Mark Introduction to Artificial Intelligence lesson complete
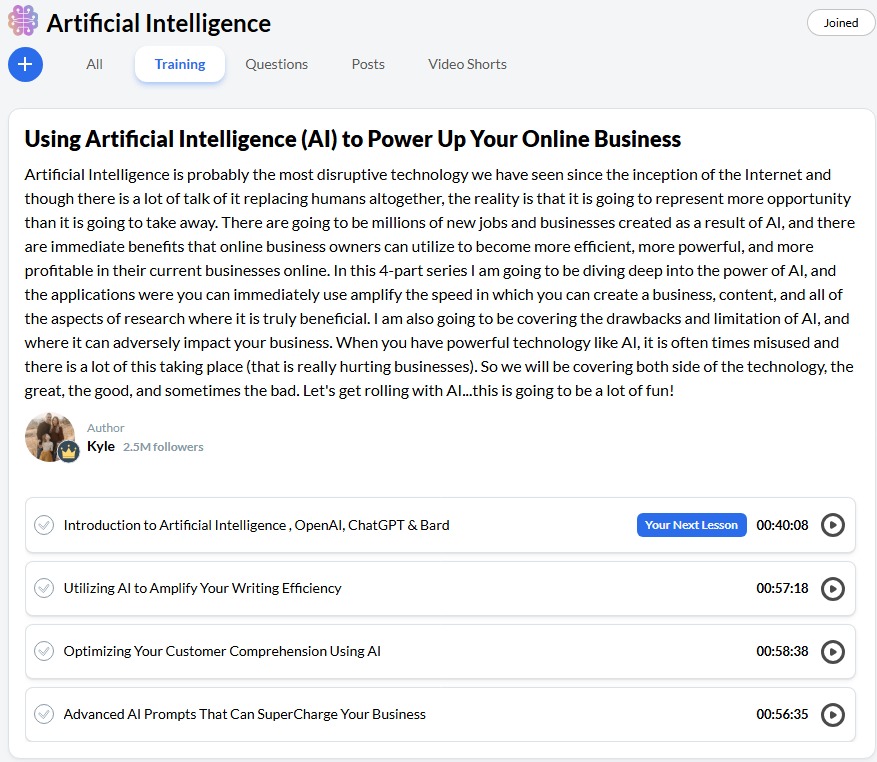The width and height of the screenshot is (877, 762). tap(44, 525)
